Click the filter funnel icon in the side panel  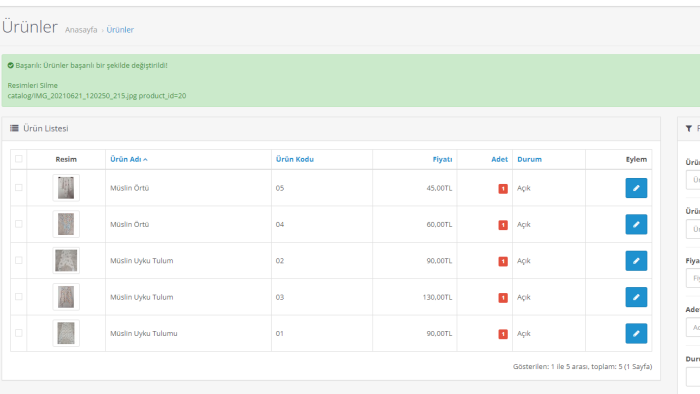click(689, 129)
